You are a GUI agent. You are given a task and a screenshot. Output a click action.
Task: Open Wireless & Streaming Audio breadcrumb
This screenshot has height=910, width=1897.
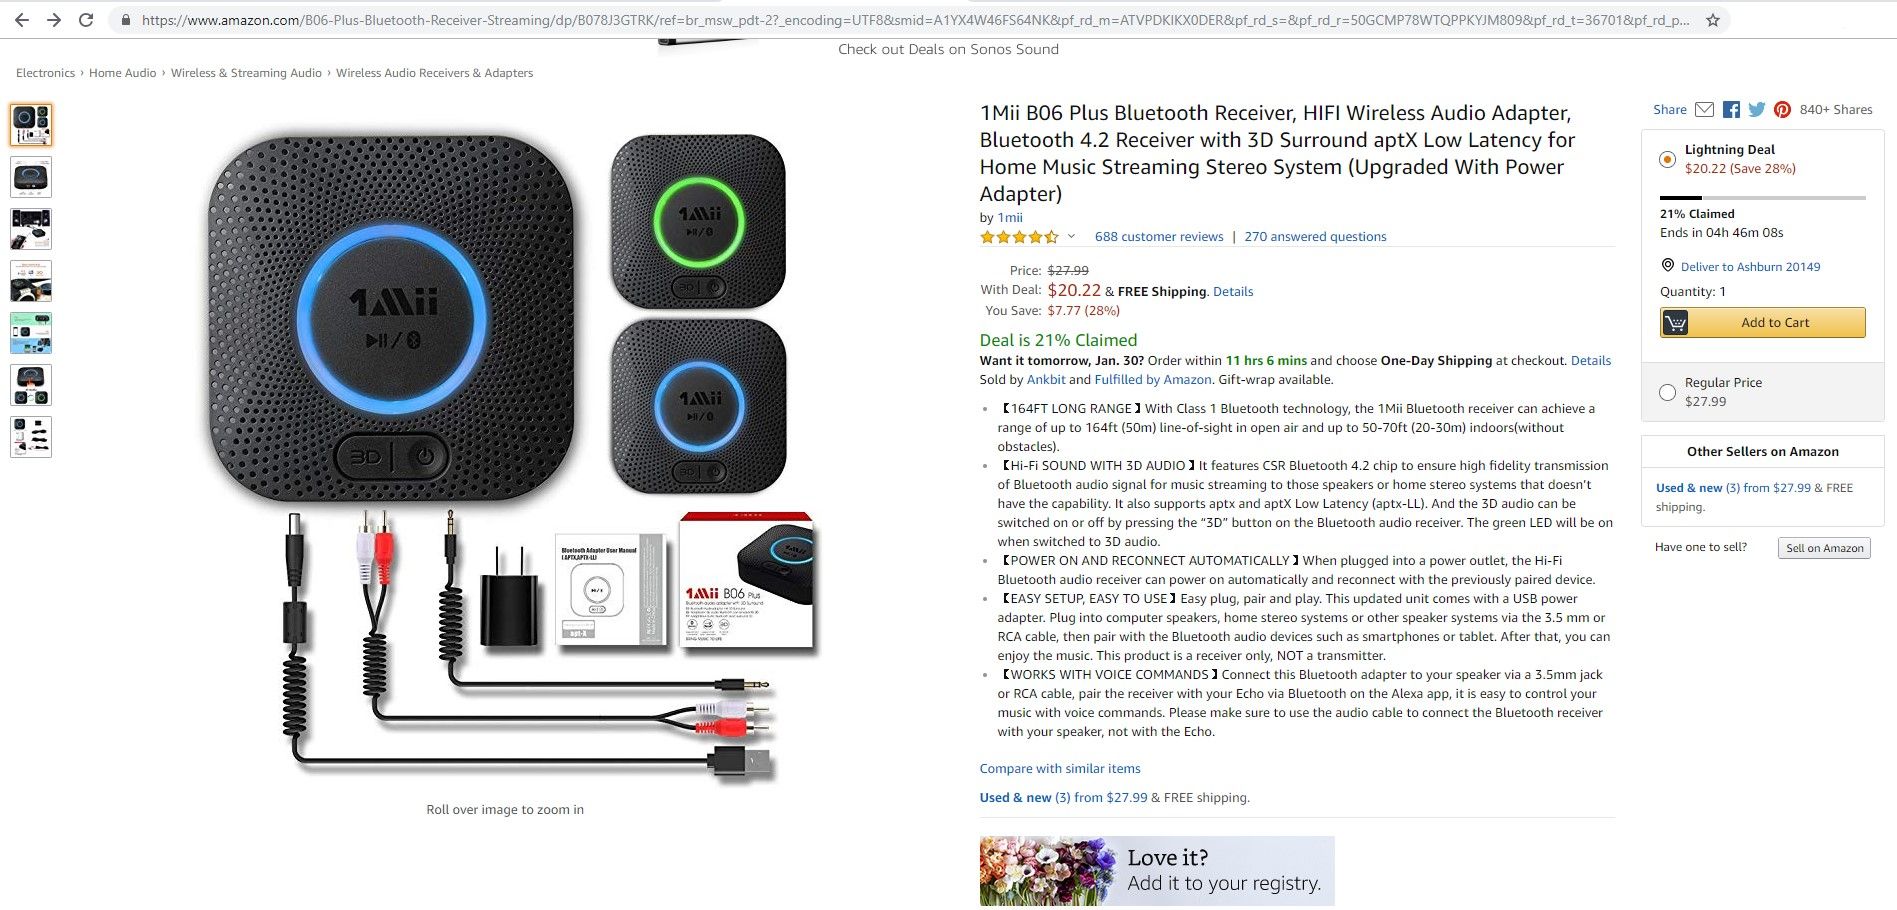(246, 73)
